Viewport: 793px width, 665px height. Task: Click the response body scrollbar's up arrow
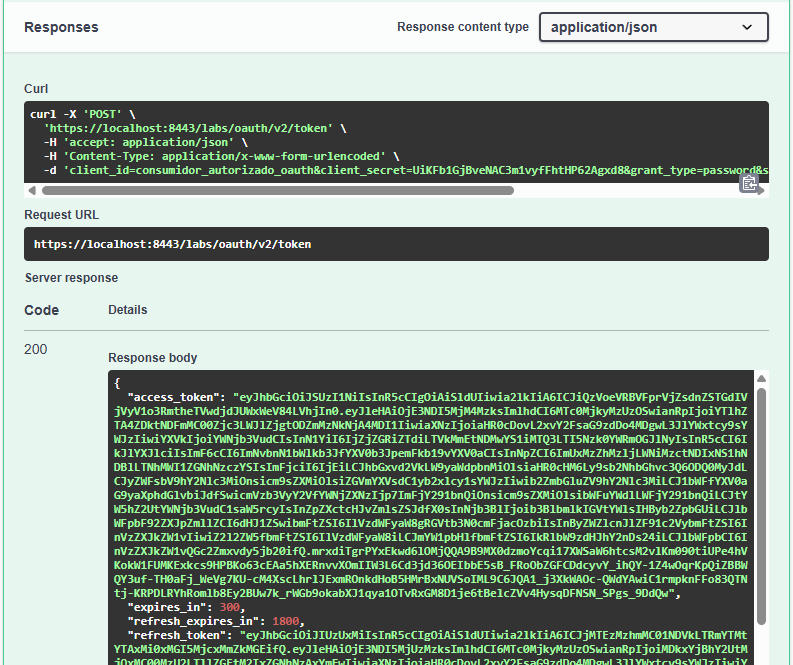[x=761, y=379]
